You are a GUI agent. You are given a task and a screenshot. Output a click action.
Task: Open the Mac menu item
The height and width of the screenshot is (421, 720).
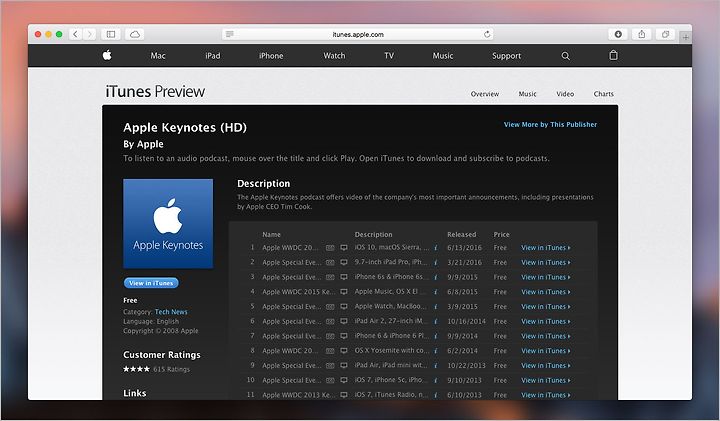tap(158, 56)
